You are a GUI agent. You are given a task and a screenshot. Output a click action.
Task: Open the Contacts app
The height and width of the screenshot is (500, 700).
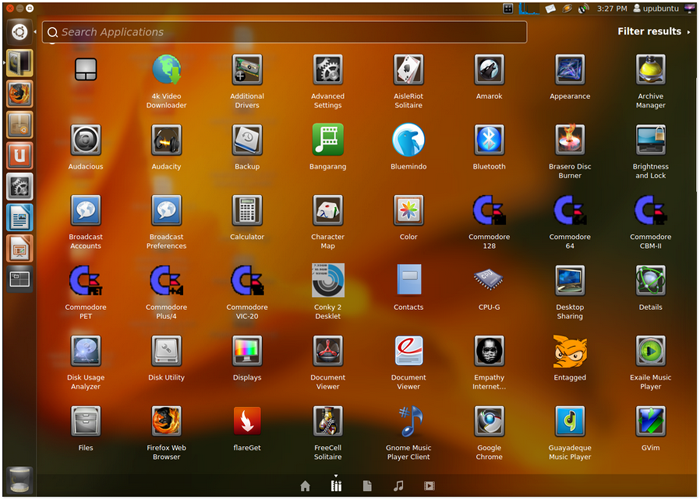tap(409, 279)
